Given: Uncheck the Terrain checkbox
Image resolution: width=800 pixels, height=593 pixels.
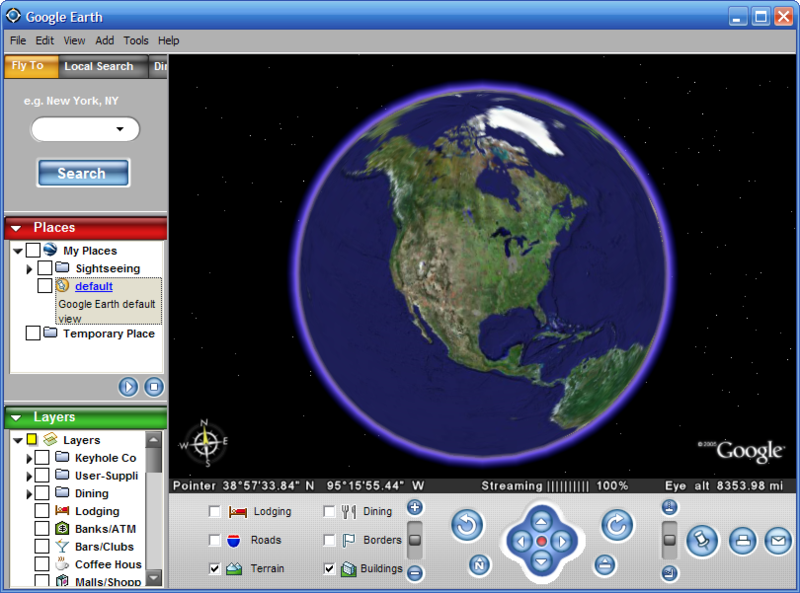Looking at the screenshot, I should (215, 569).
